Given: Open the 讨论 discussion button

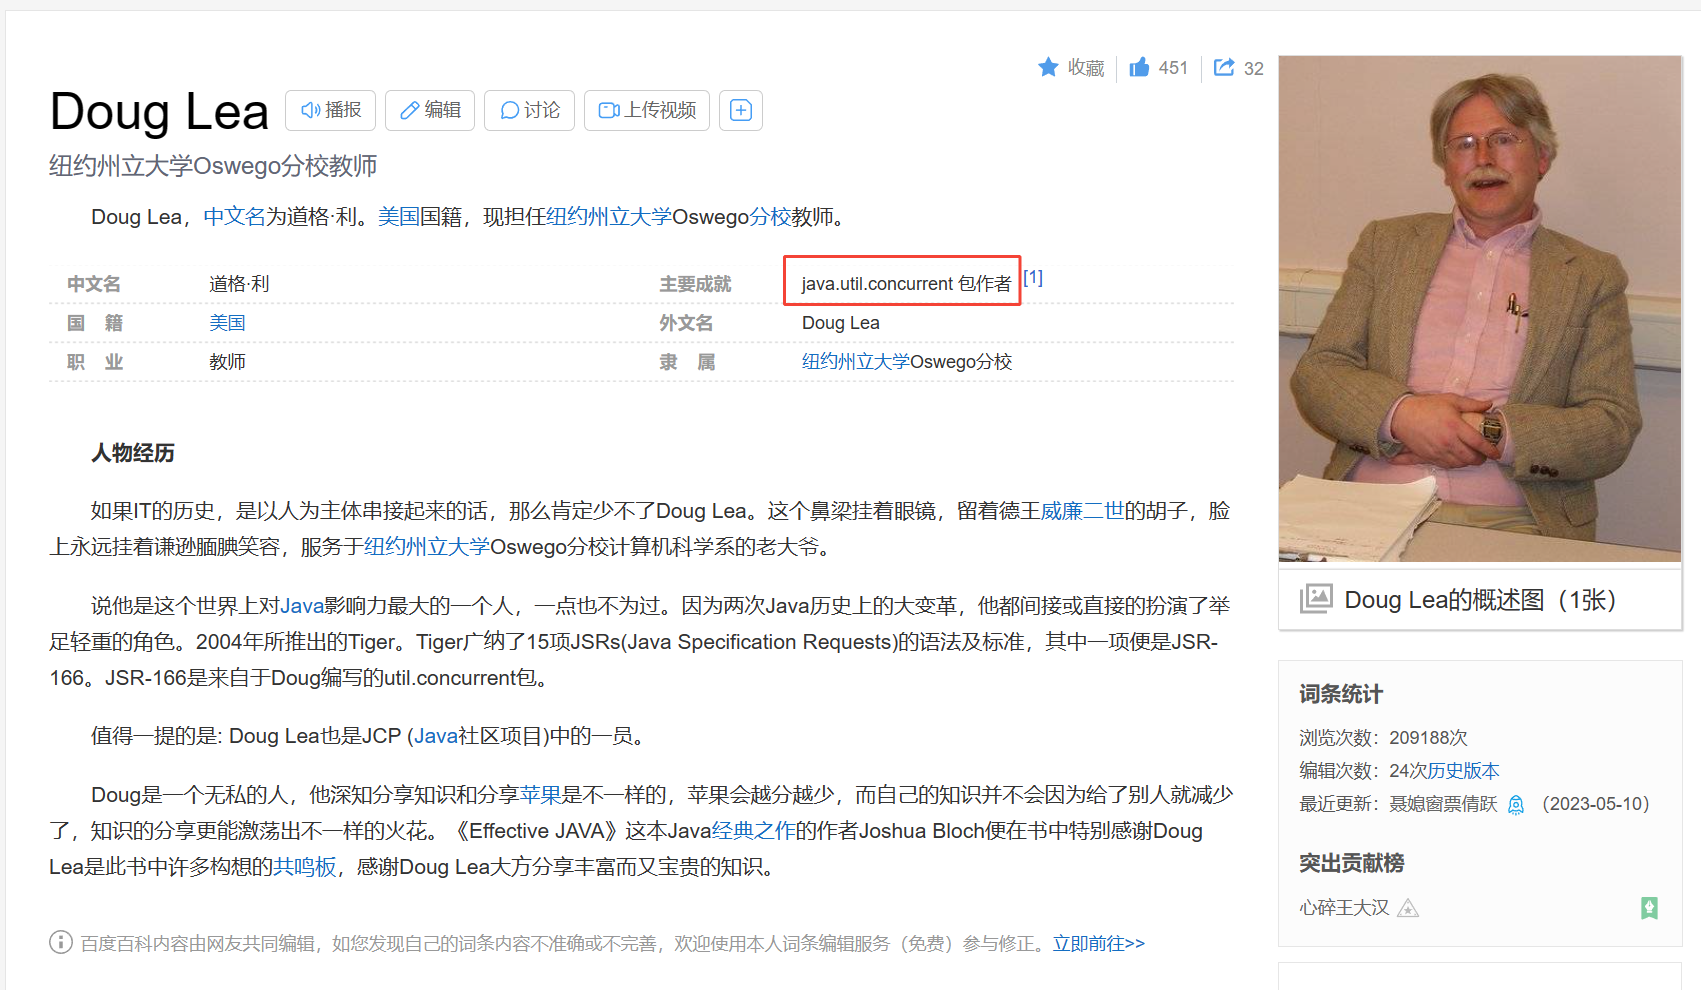Looking at the screenshot, I should click(530, 110).
